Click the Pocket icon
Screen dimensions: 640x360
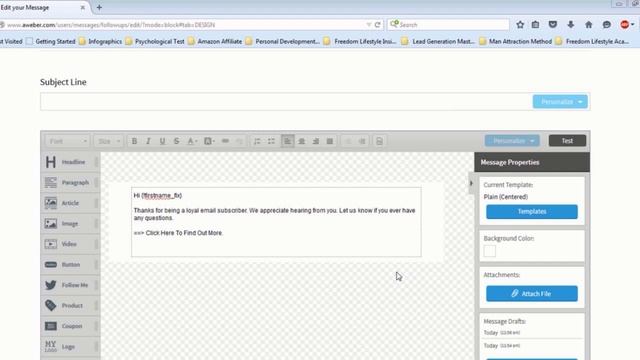tap(553, 25)
